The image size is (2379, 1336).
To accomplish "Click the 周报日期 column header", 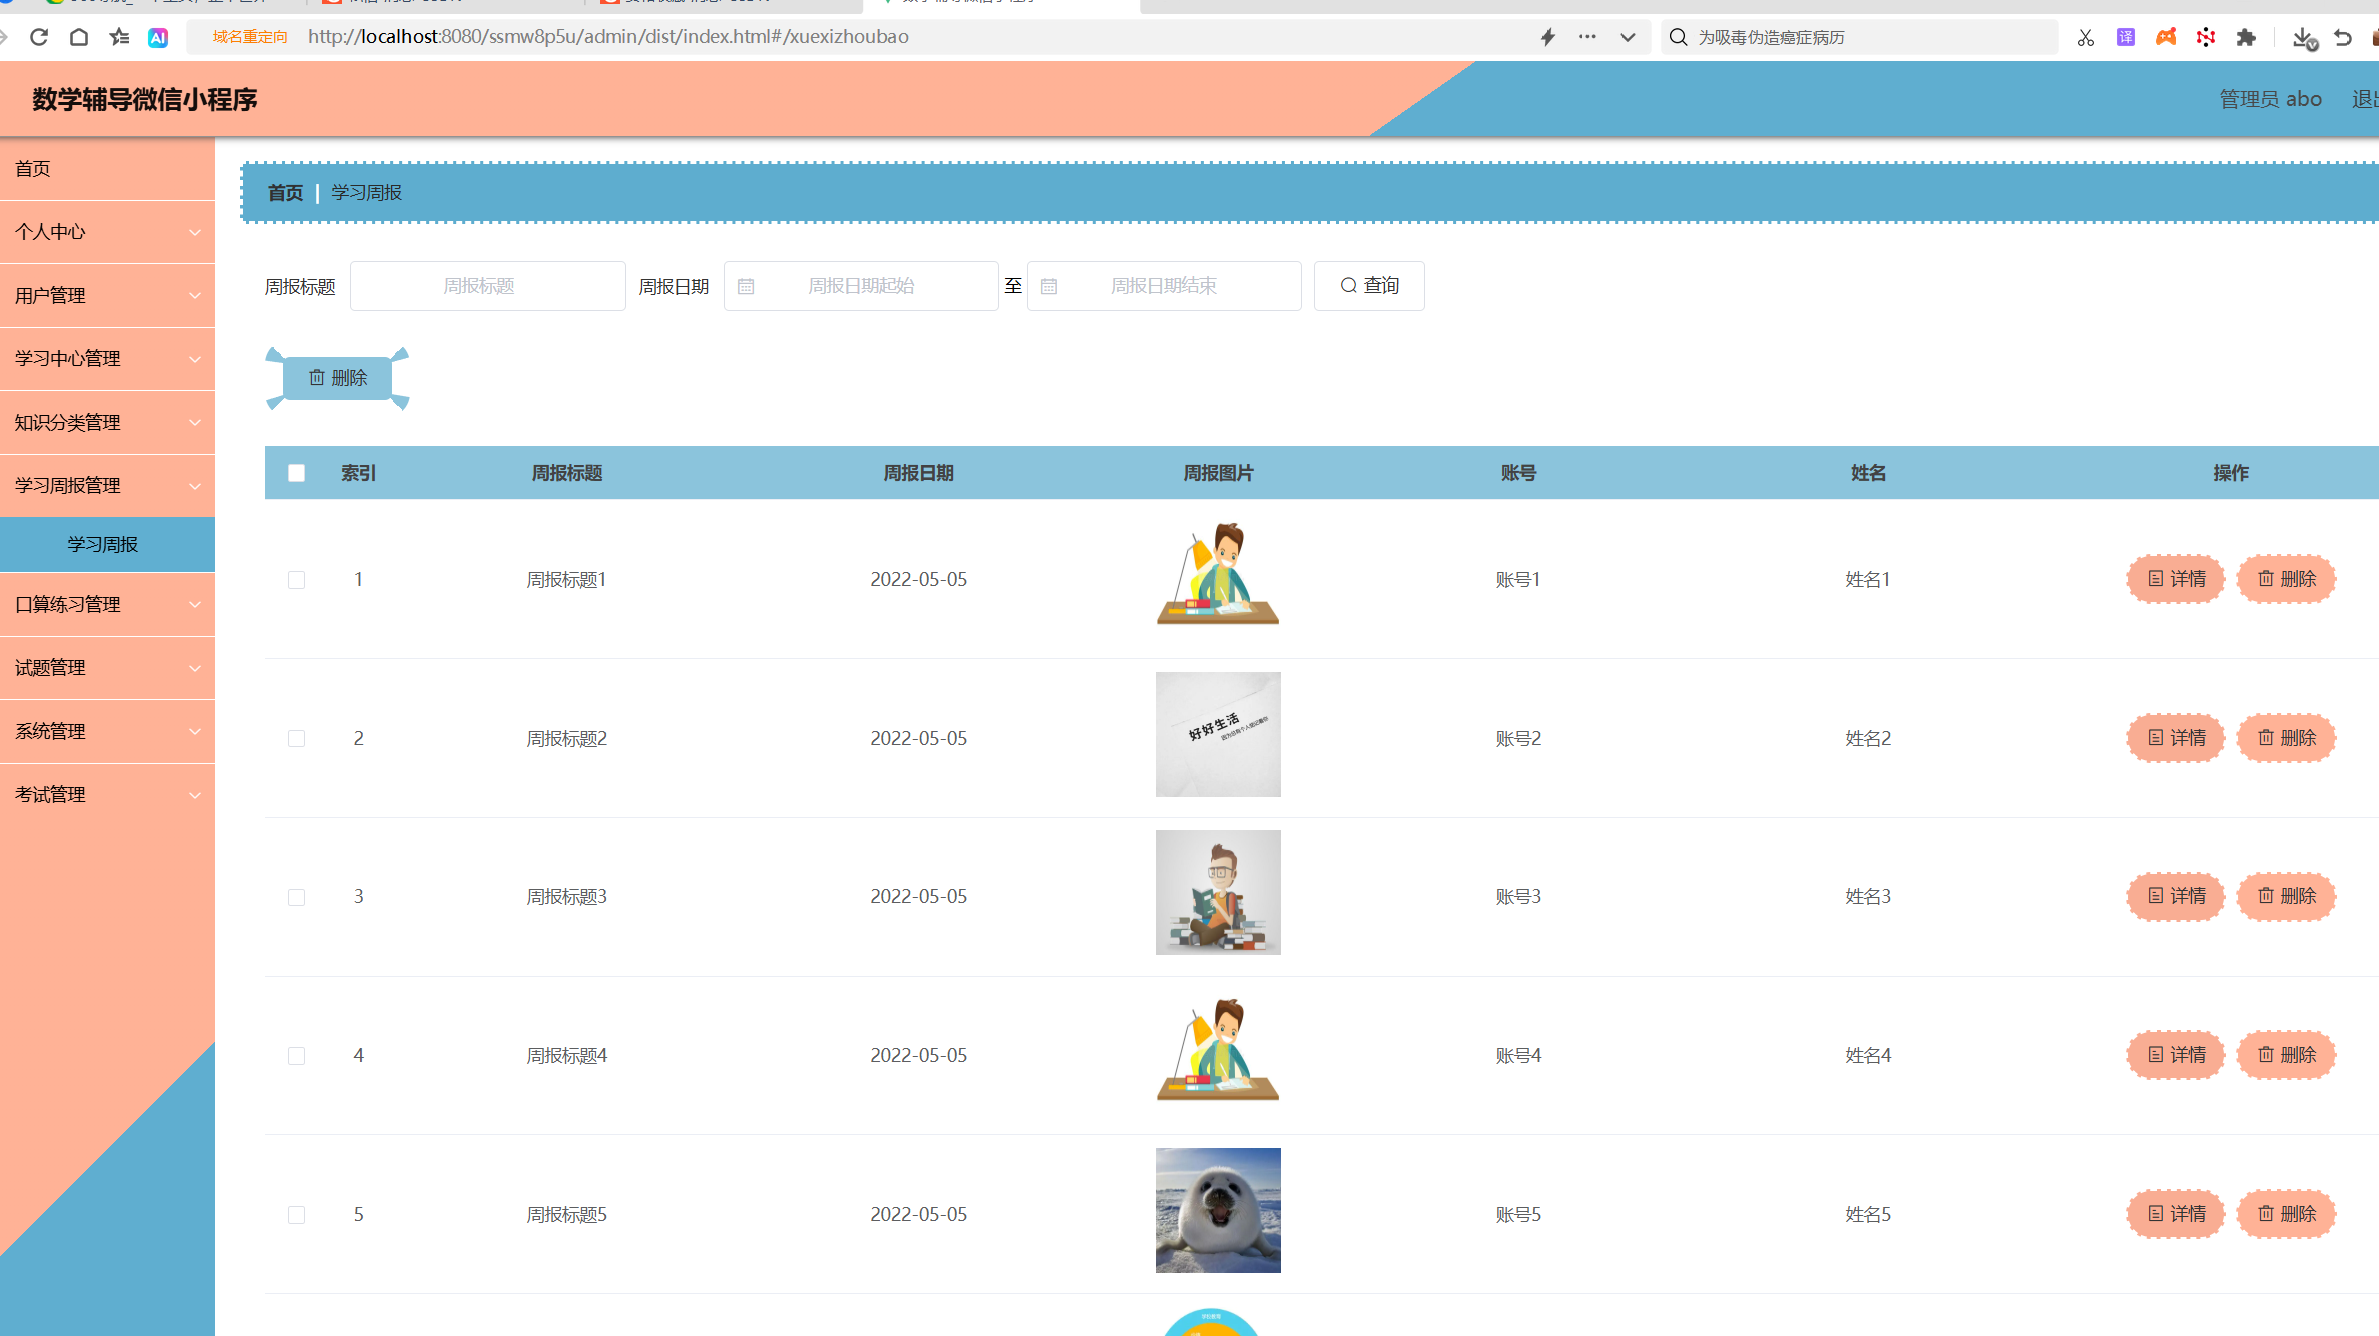I will coord(918,473).
